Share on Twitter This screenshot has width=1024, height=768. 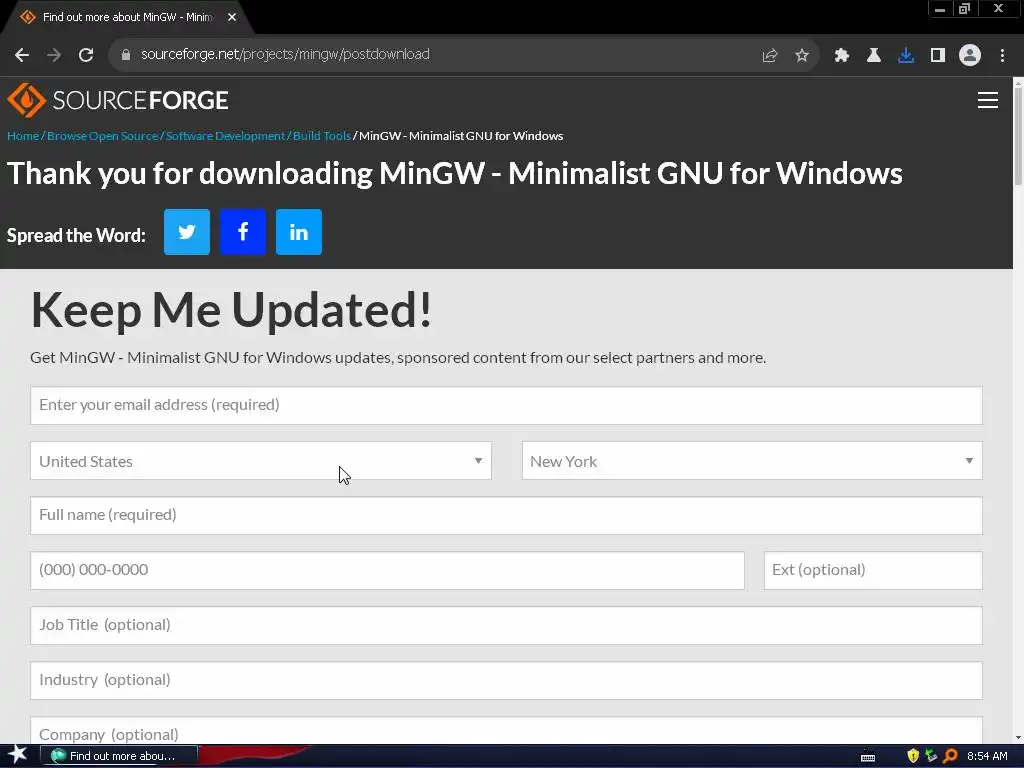(x=187, y=232)
